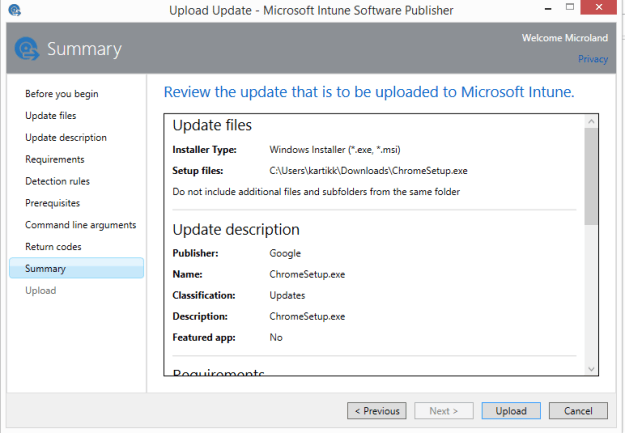This screenshot has height=433, width=625.
Task: Click the Name value ChromeSetup.exe
Action: tap(307, 274)
